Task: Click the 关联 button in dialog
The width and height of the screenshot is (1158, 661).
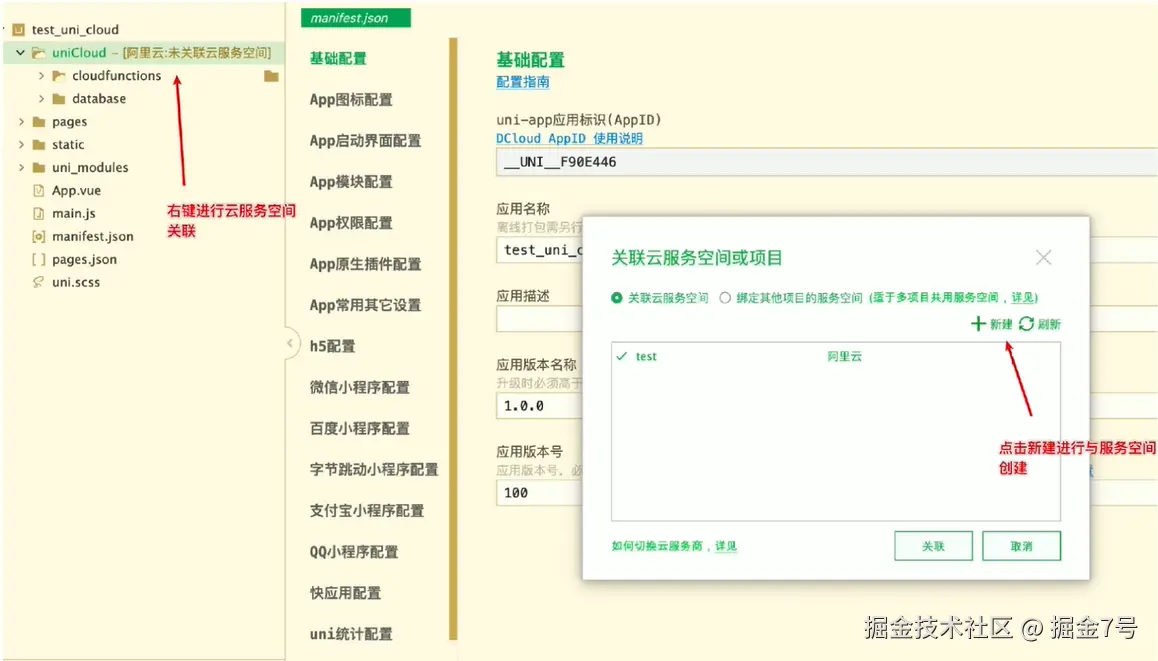Action: tap(933, 546)
